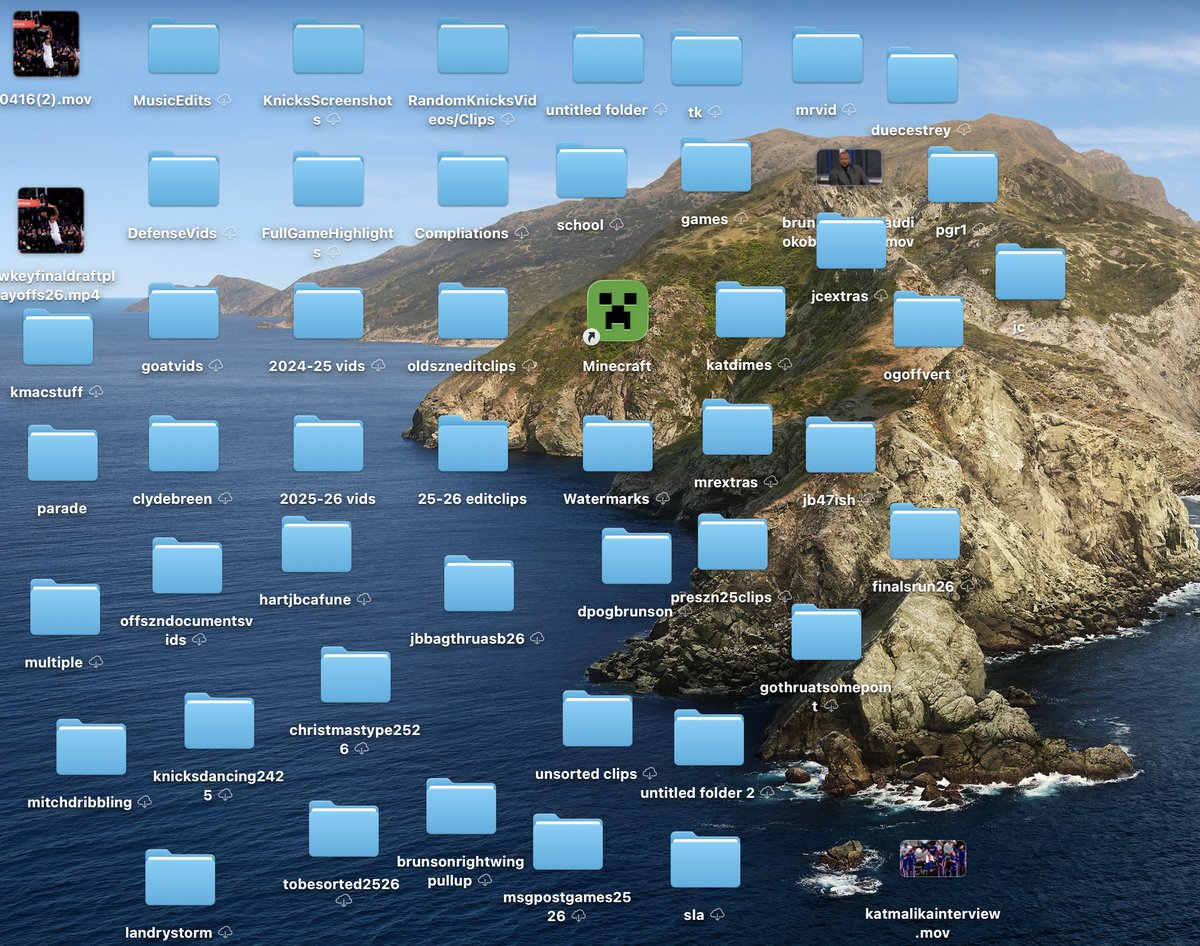Select the finalsrun26 folder
The height and width of the screenshot is (946, 1200).
point(925,532)
